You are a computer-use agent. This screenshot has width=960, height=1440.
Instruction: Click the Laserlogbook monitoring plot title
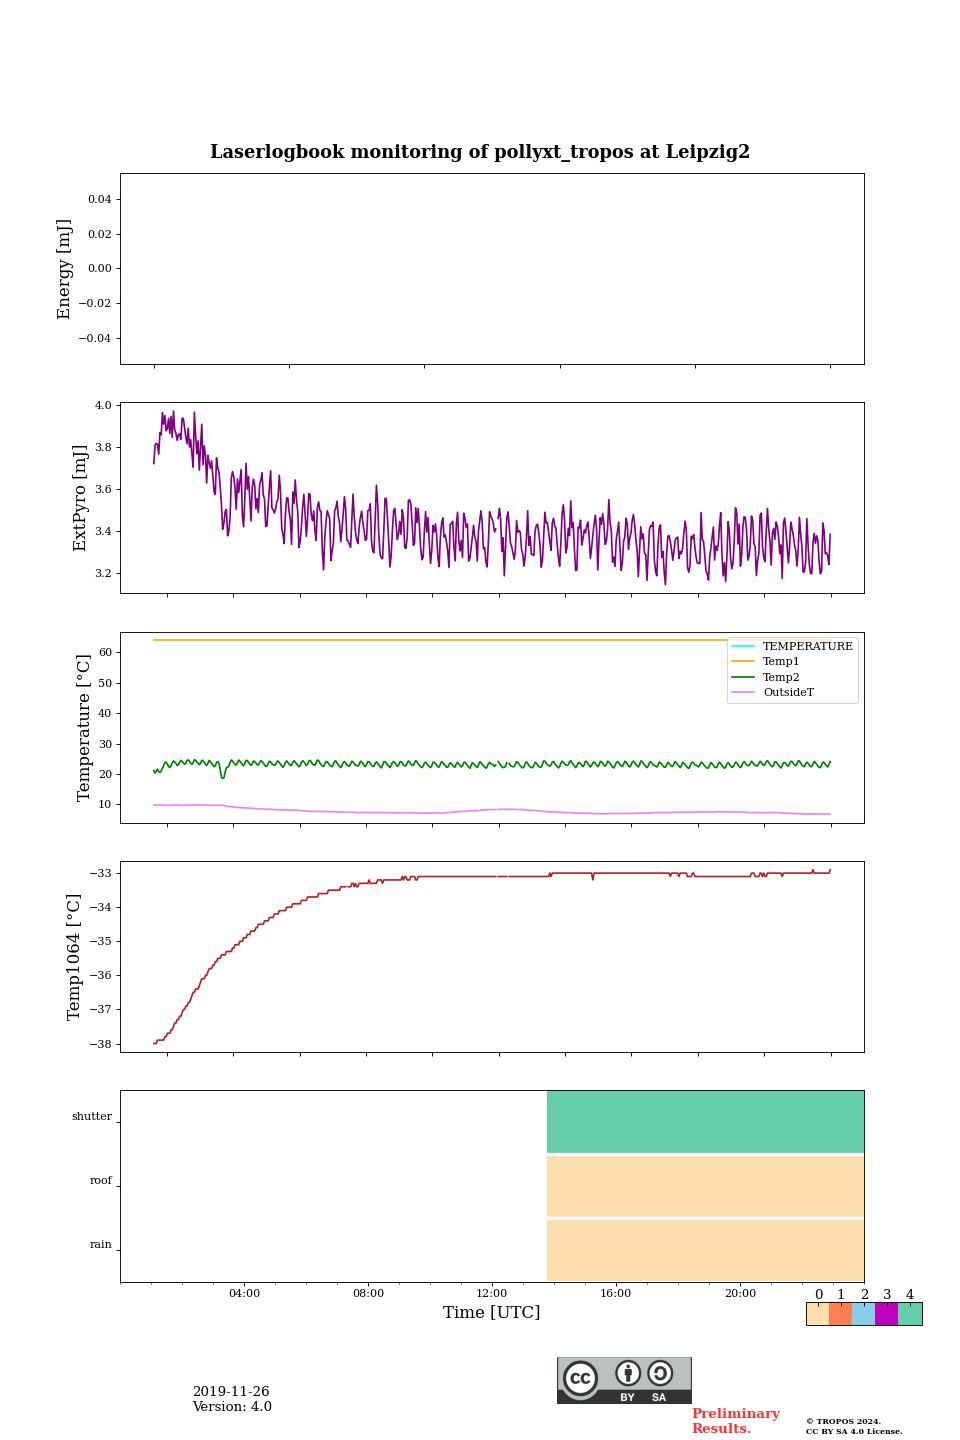(480, 152)
